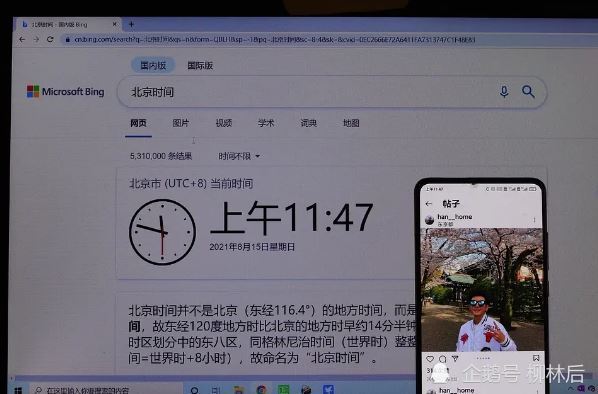The width and height of the screenshot is (598, 394).
Task: Click the 5,310,000 条结果 count text
Action: pos(161,156)
